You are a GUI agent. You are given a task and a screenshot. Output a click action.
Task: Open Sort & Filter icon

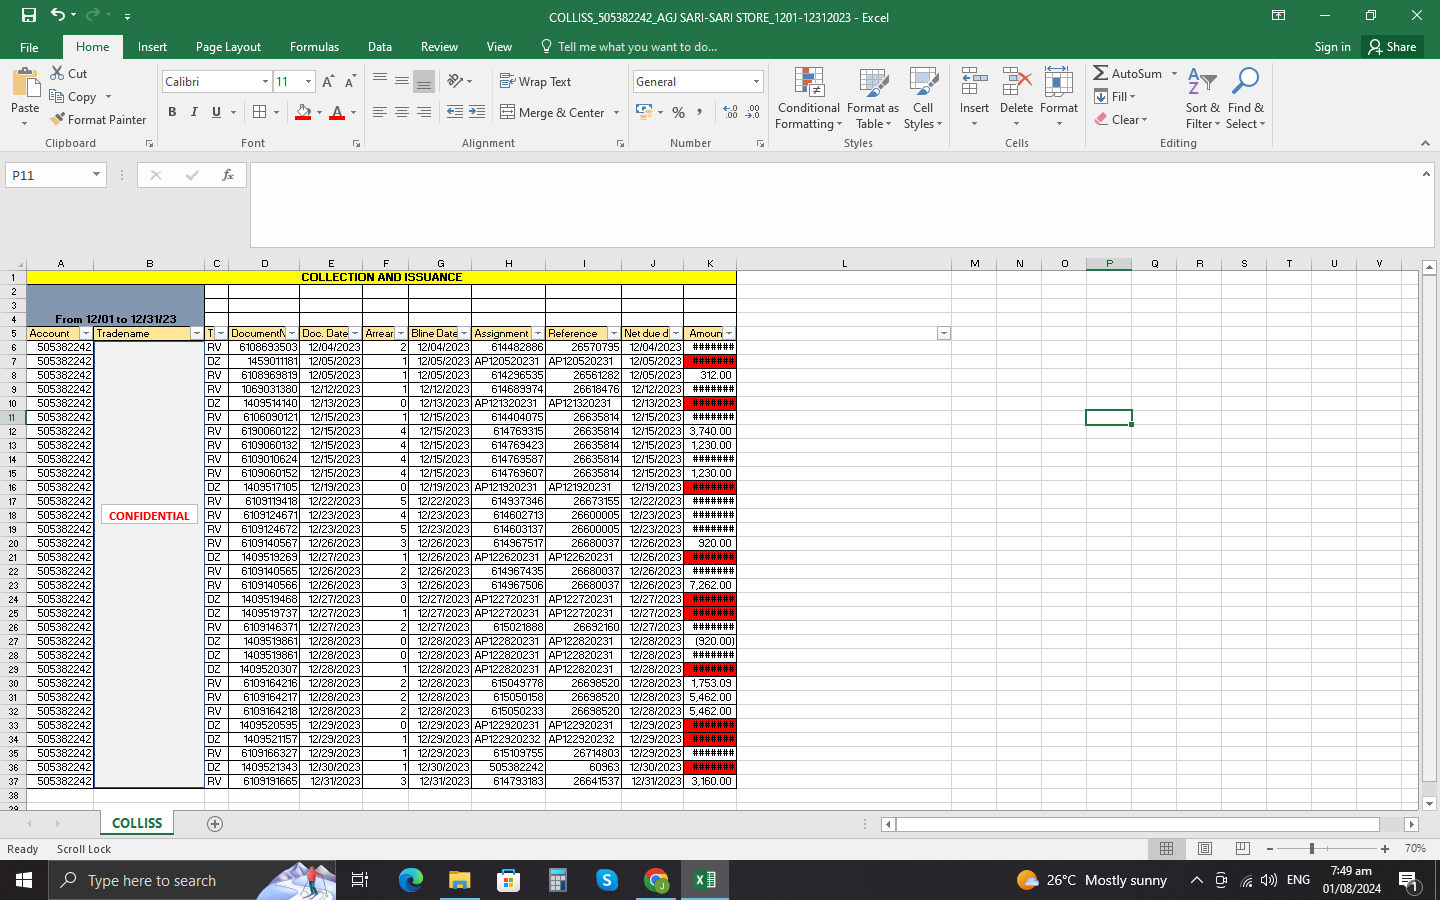click(x=1202, y=83)
